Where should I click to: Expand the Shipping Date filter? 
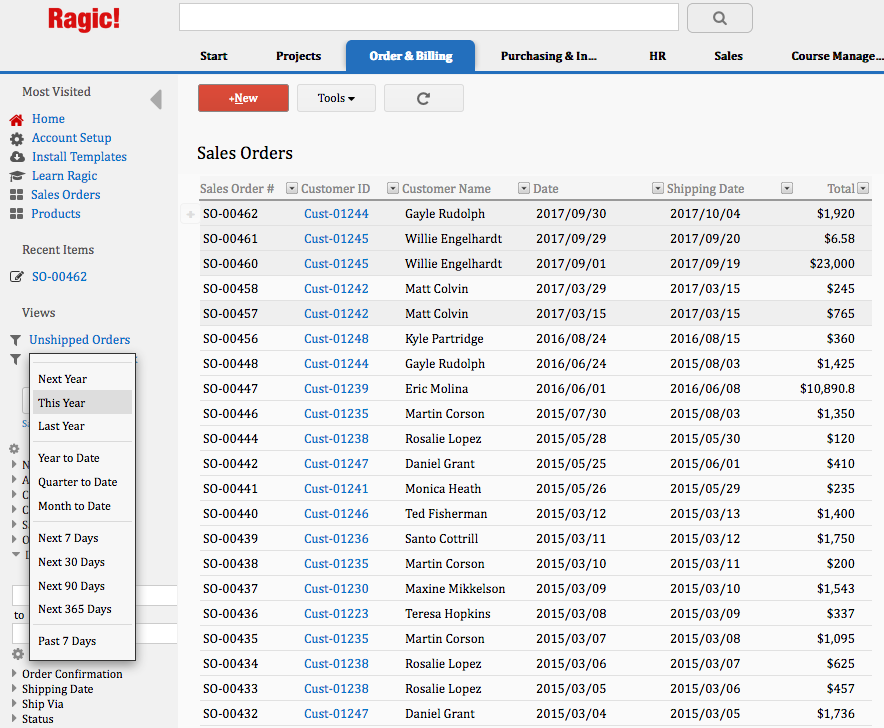14,688
